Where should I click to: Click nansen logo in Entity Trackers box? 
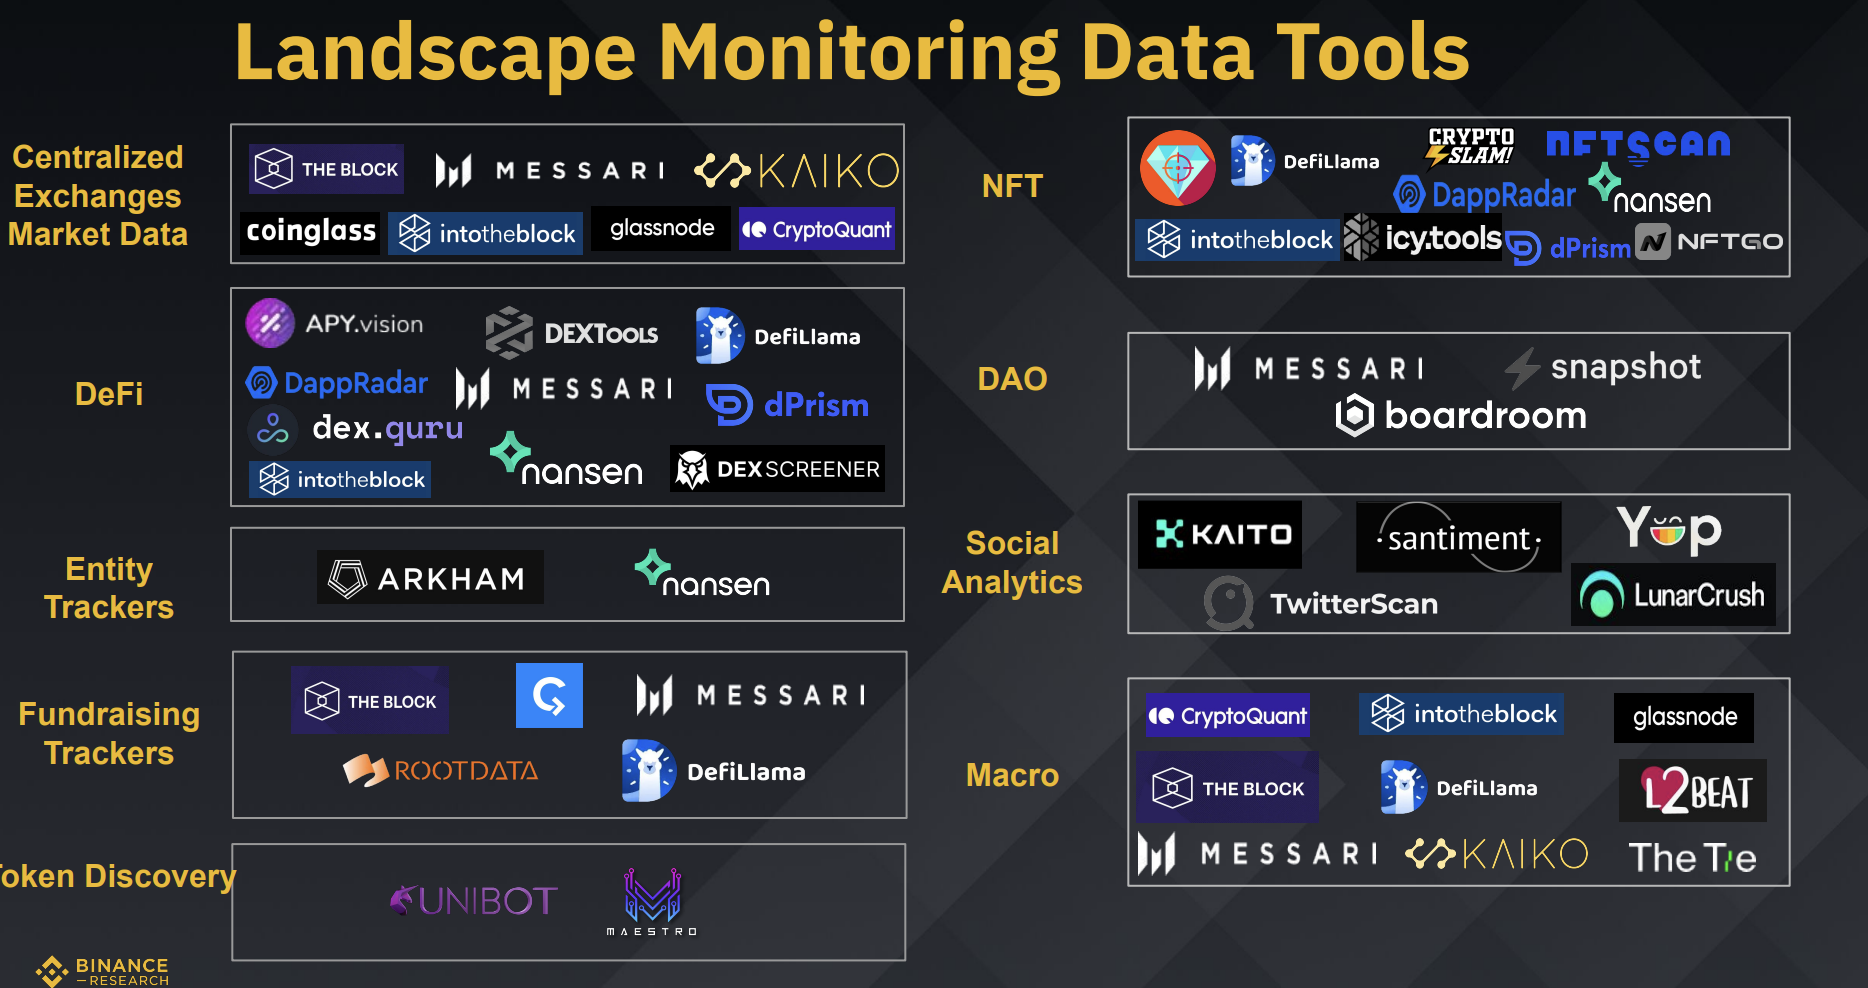[x=703, y=574]
